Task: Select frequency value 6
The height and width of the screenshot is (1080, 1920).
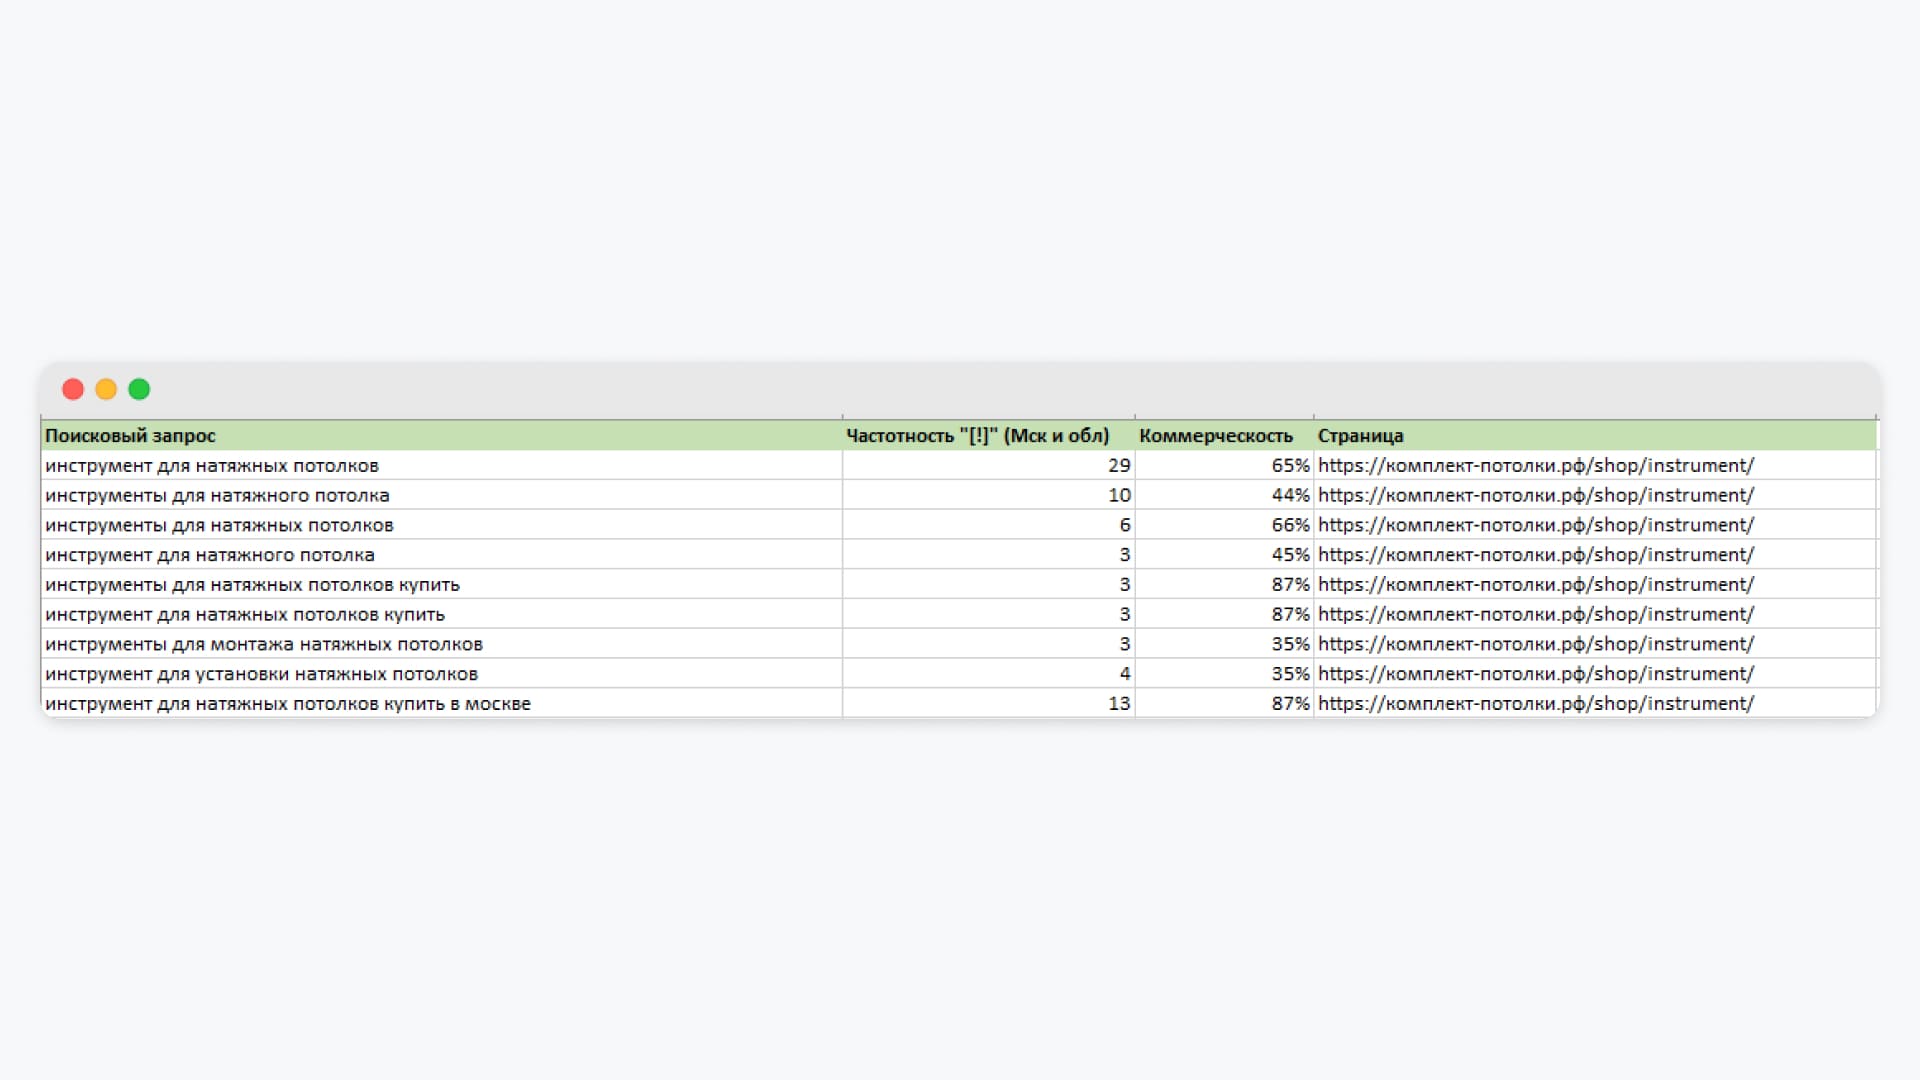Action: coord(988,525)
